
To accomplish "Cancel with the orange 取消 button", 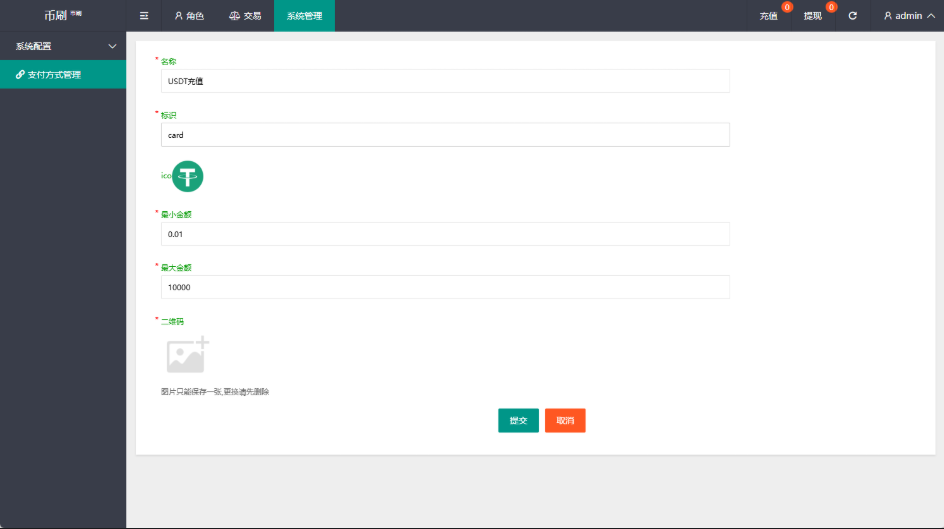I will point(565,421).
